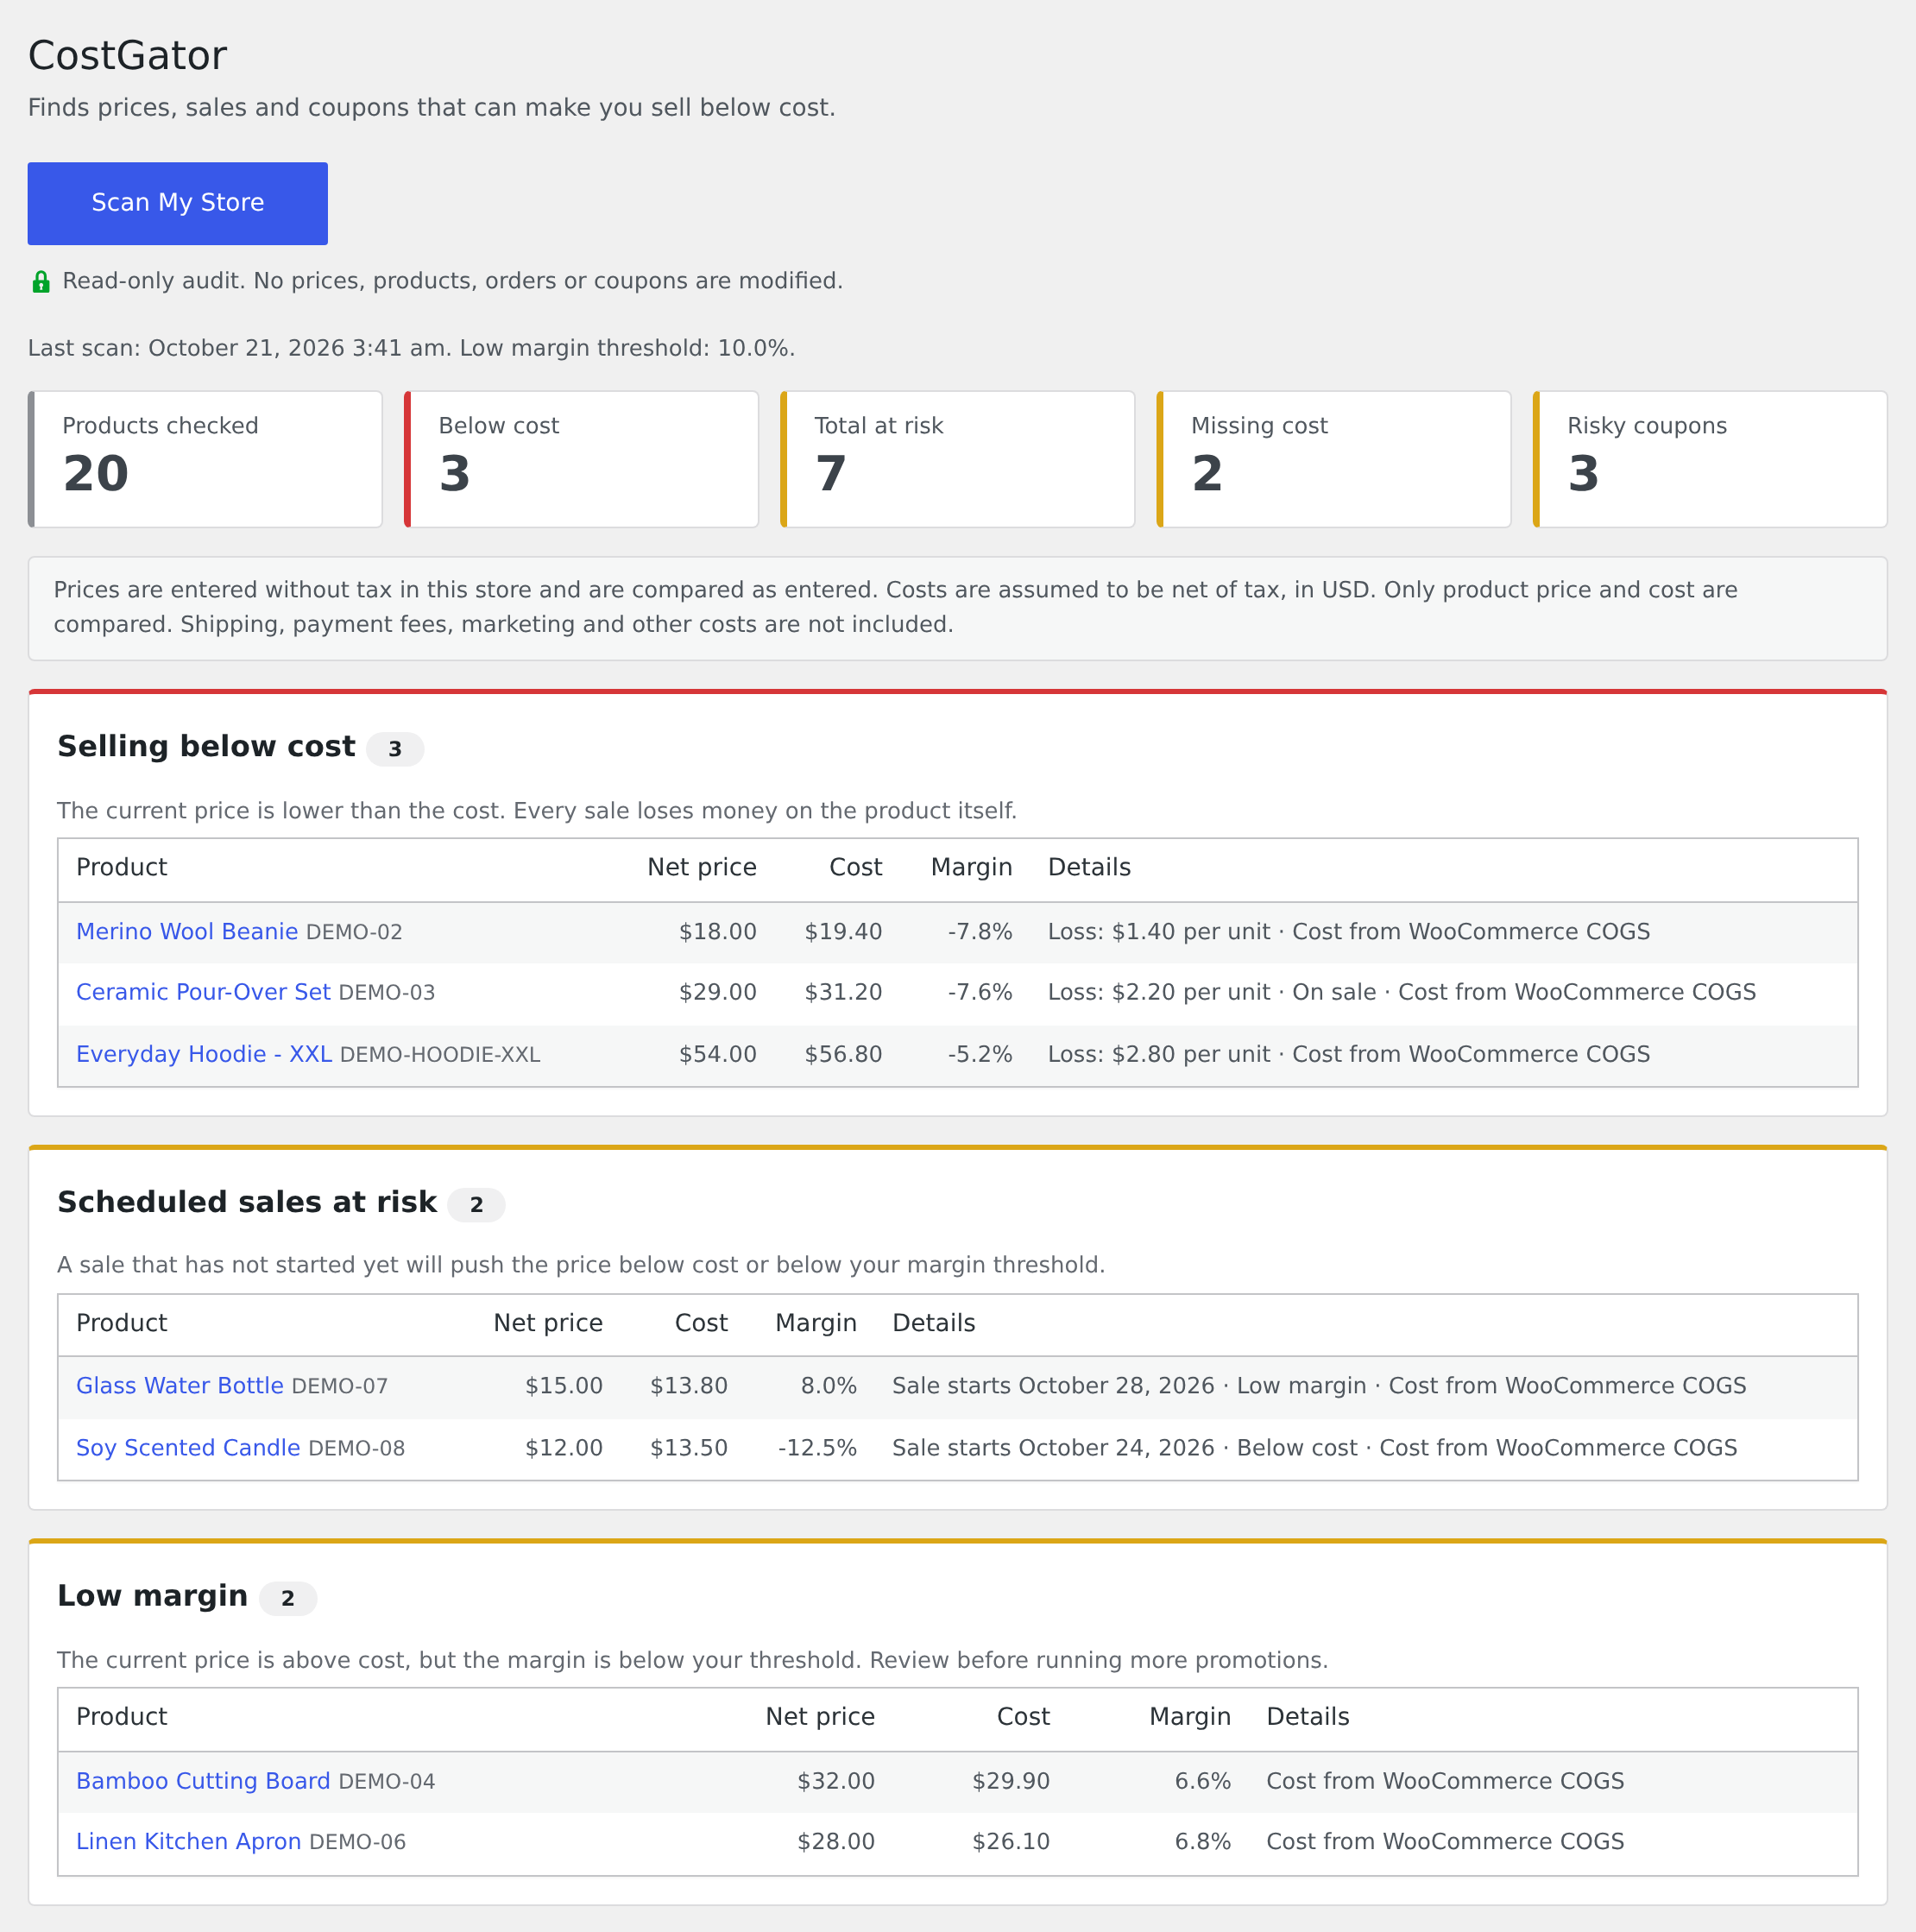Click the 8.0% margin value
This screenshot has width=1916, height=1932.
point(828,1386)
